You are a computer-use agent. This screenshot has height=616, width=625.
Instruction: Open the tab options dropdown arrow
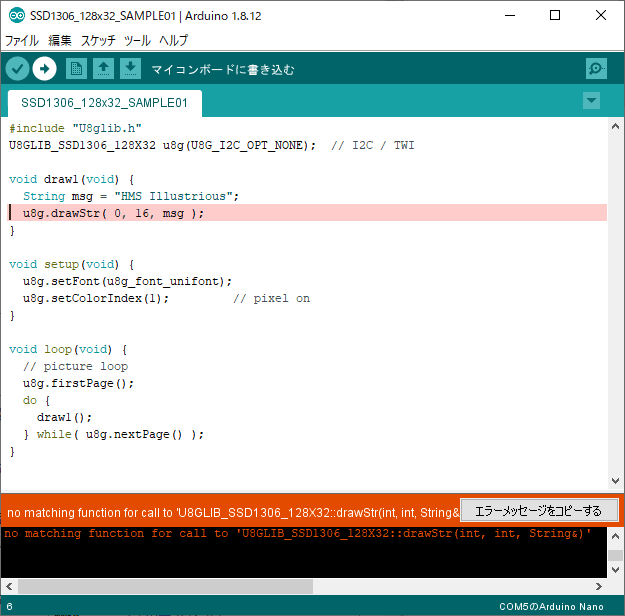coord(592,100)
